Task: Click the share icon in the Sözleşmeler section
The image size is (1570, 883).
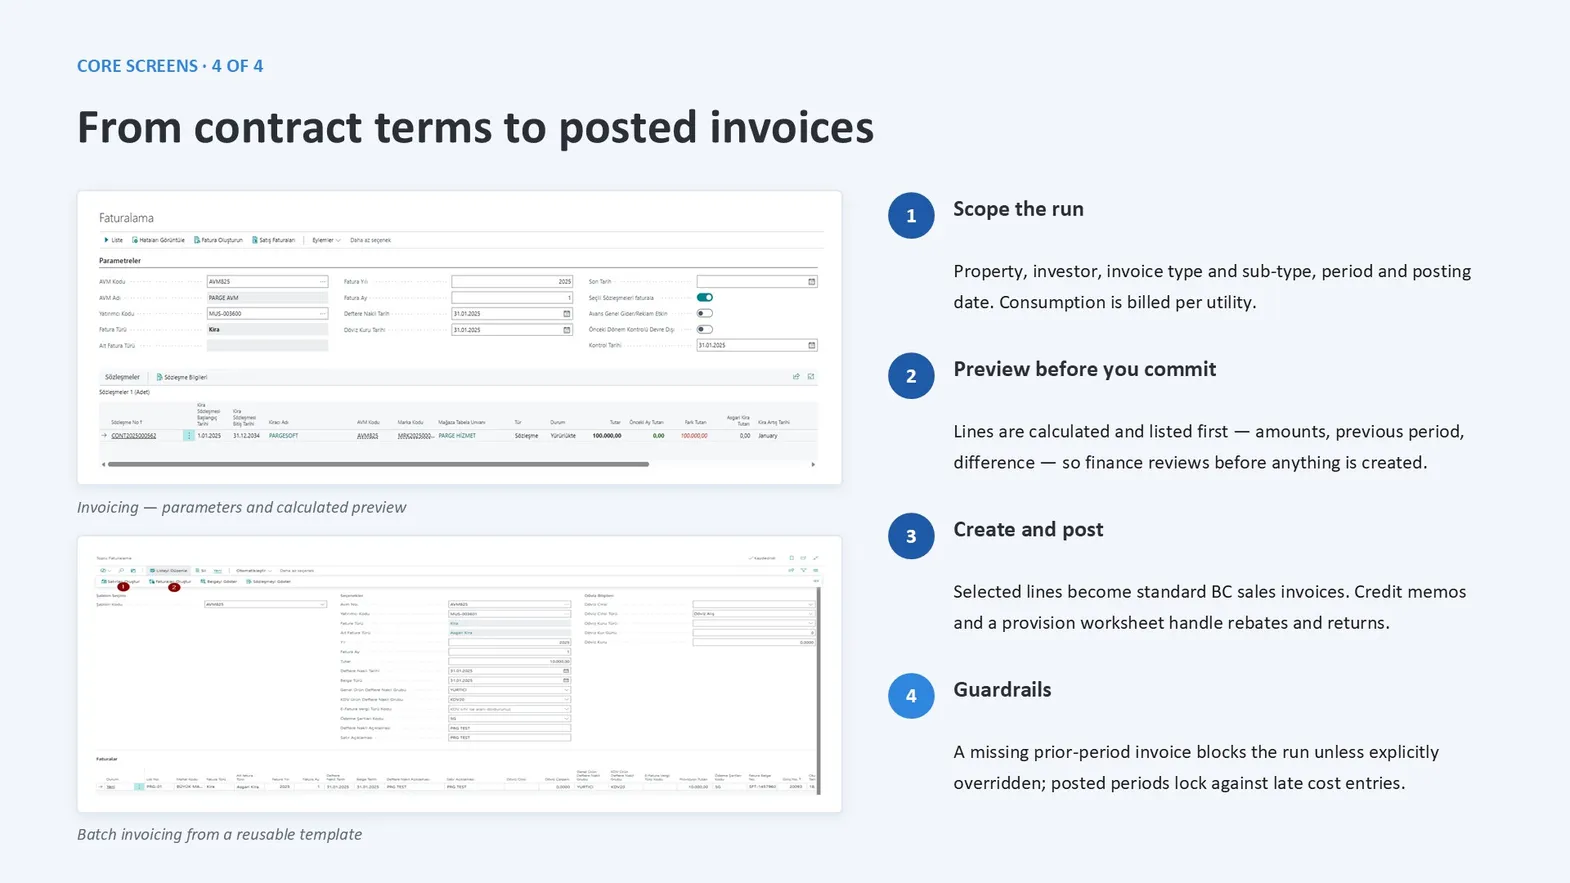Action: tap(796, 377)
